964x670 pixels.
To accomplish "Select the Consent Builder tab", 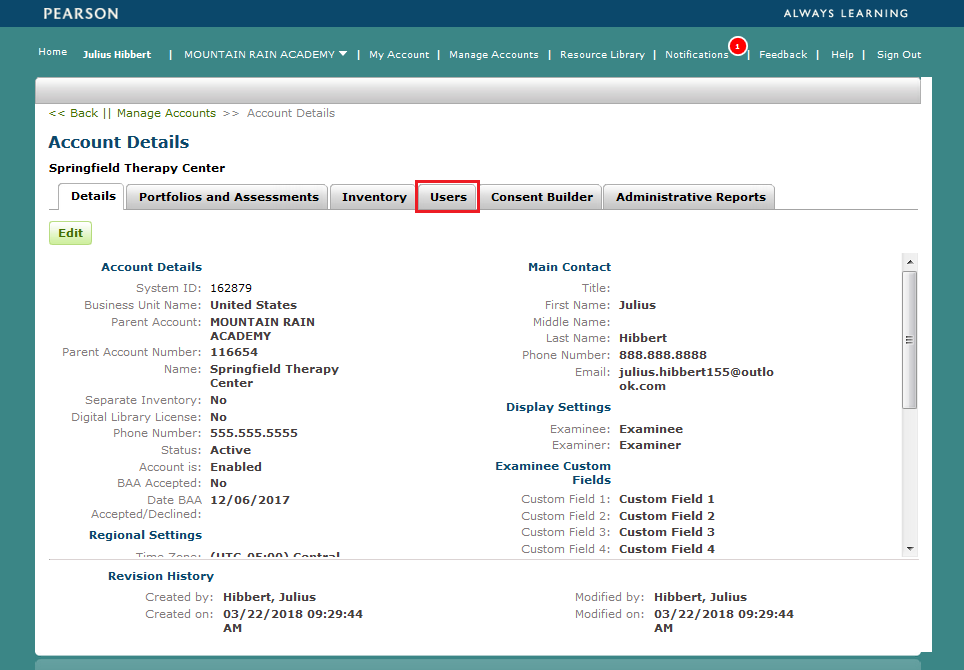I will tap(541, 197).
